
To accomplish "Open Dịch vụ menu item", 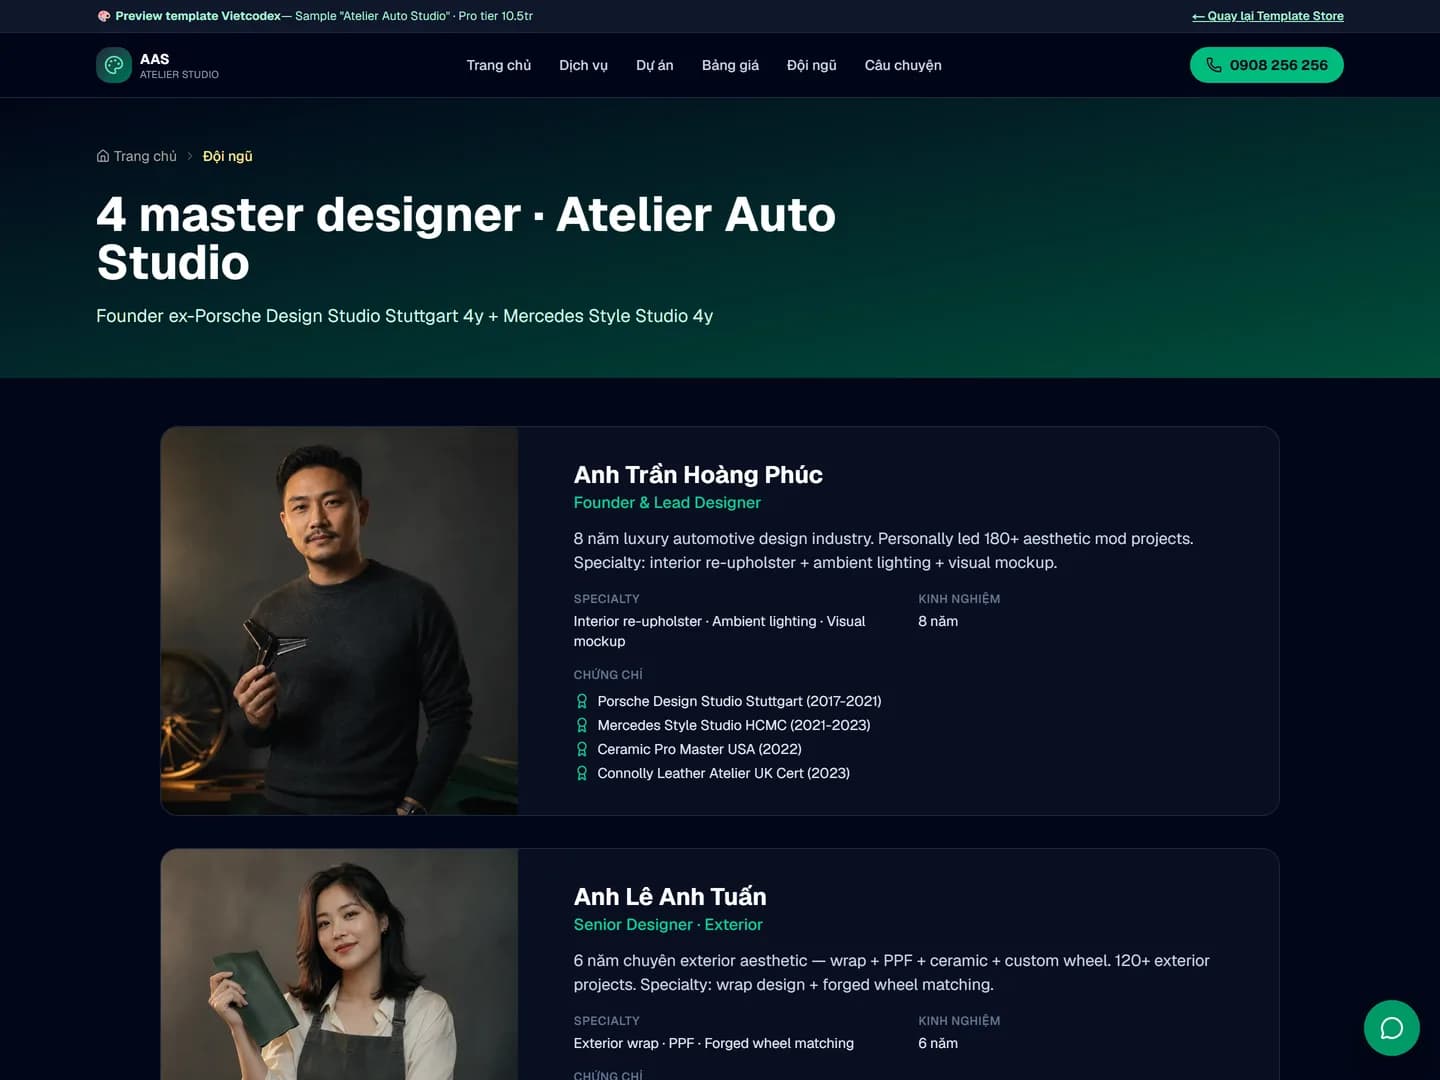I will [583, 65].
